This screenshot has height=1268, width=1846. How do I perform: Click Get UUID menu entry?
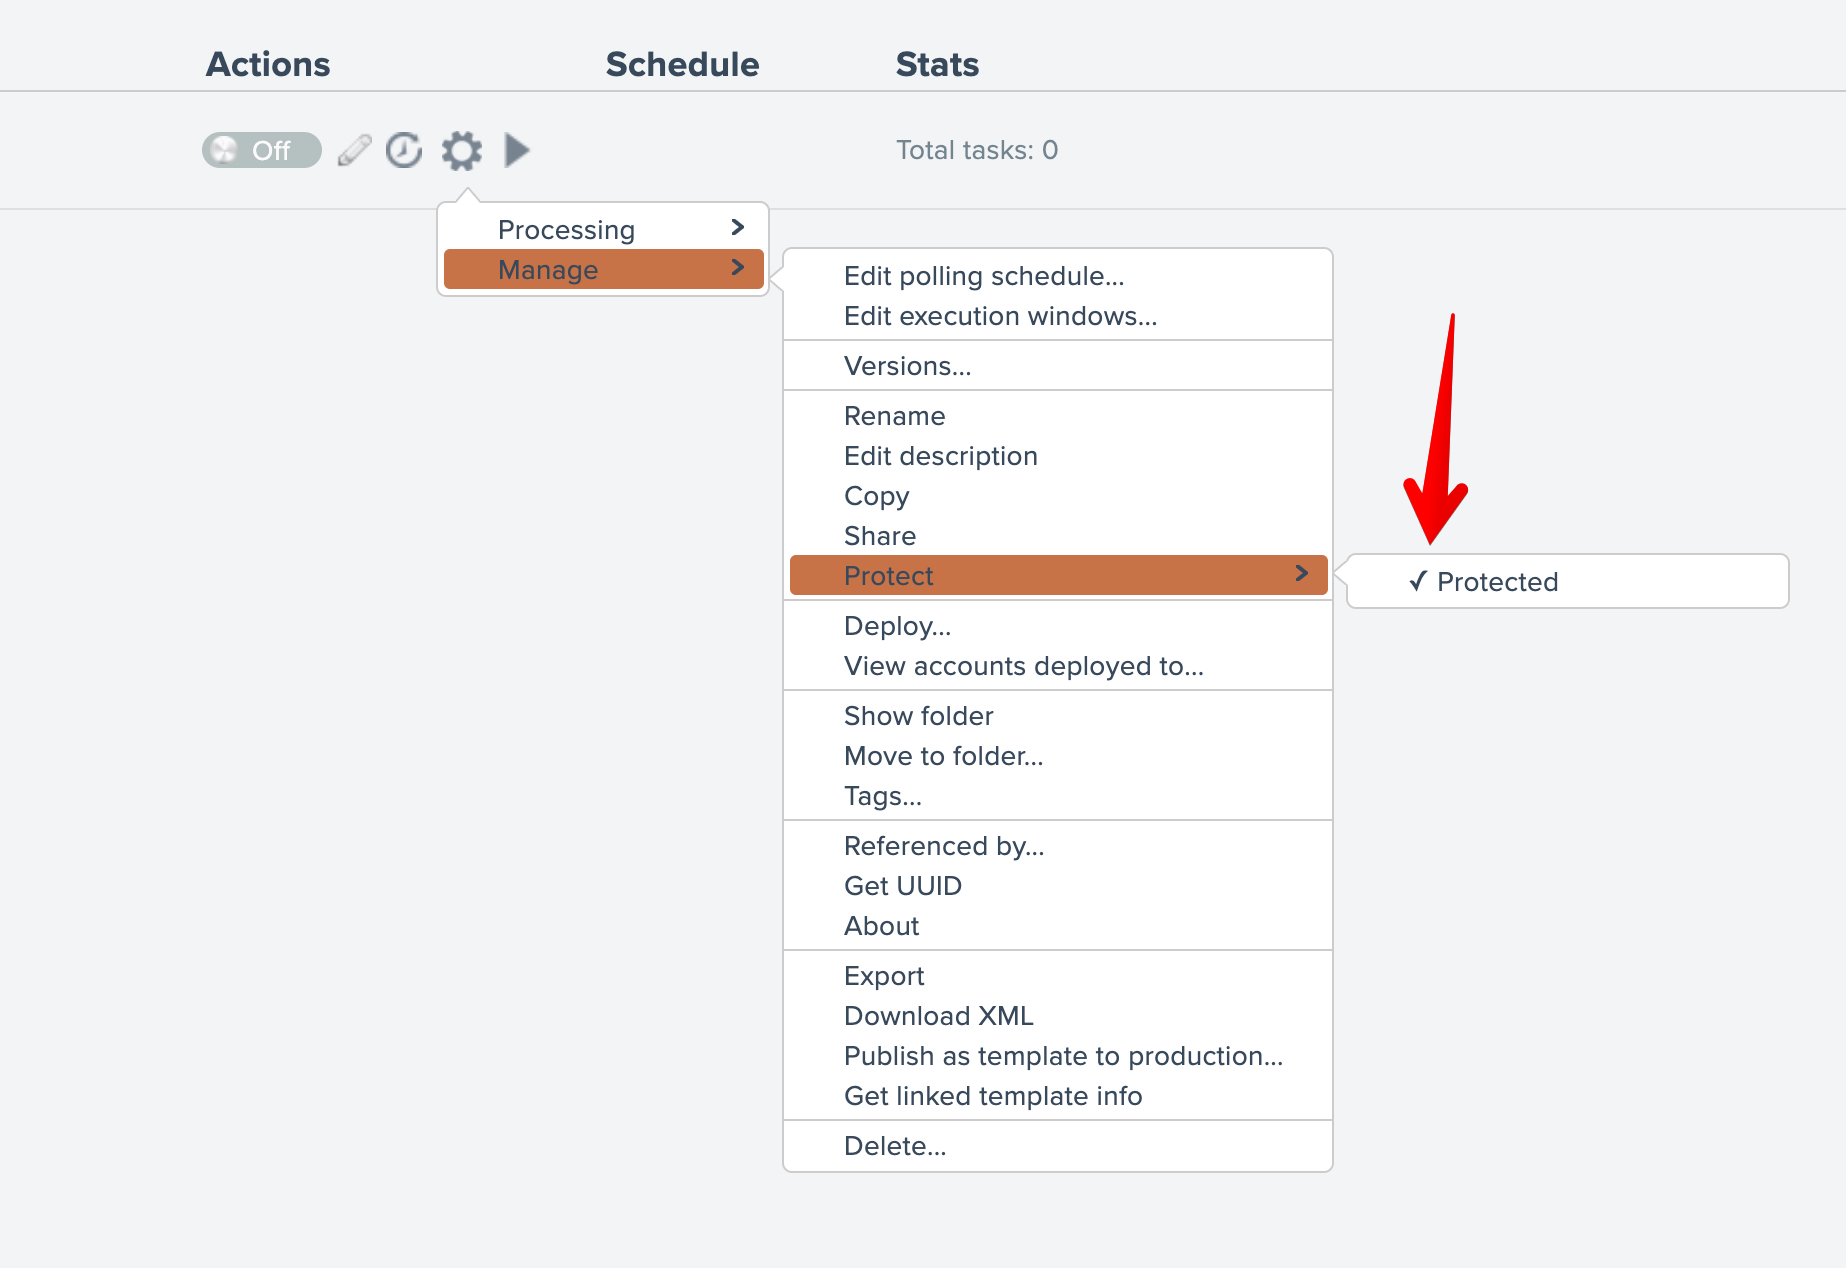pos(902,886)
